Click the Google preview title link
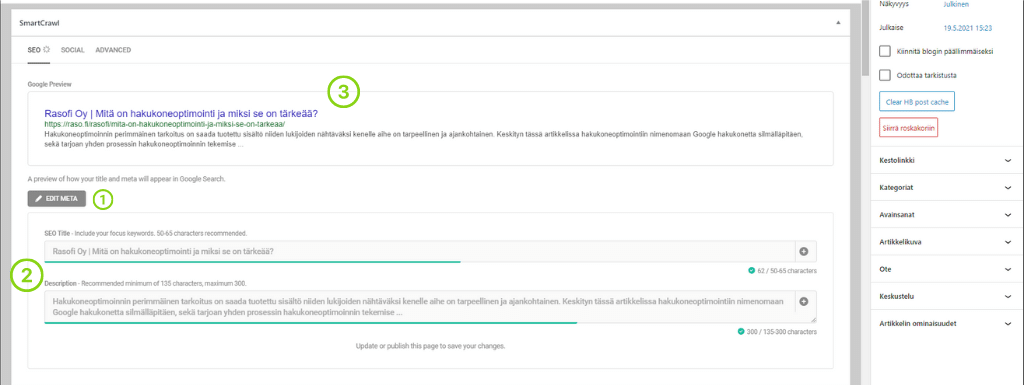 [181, 113]
